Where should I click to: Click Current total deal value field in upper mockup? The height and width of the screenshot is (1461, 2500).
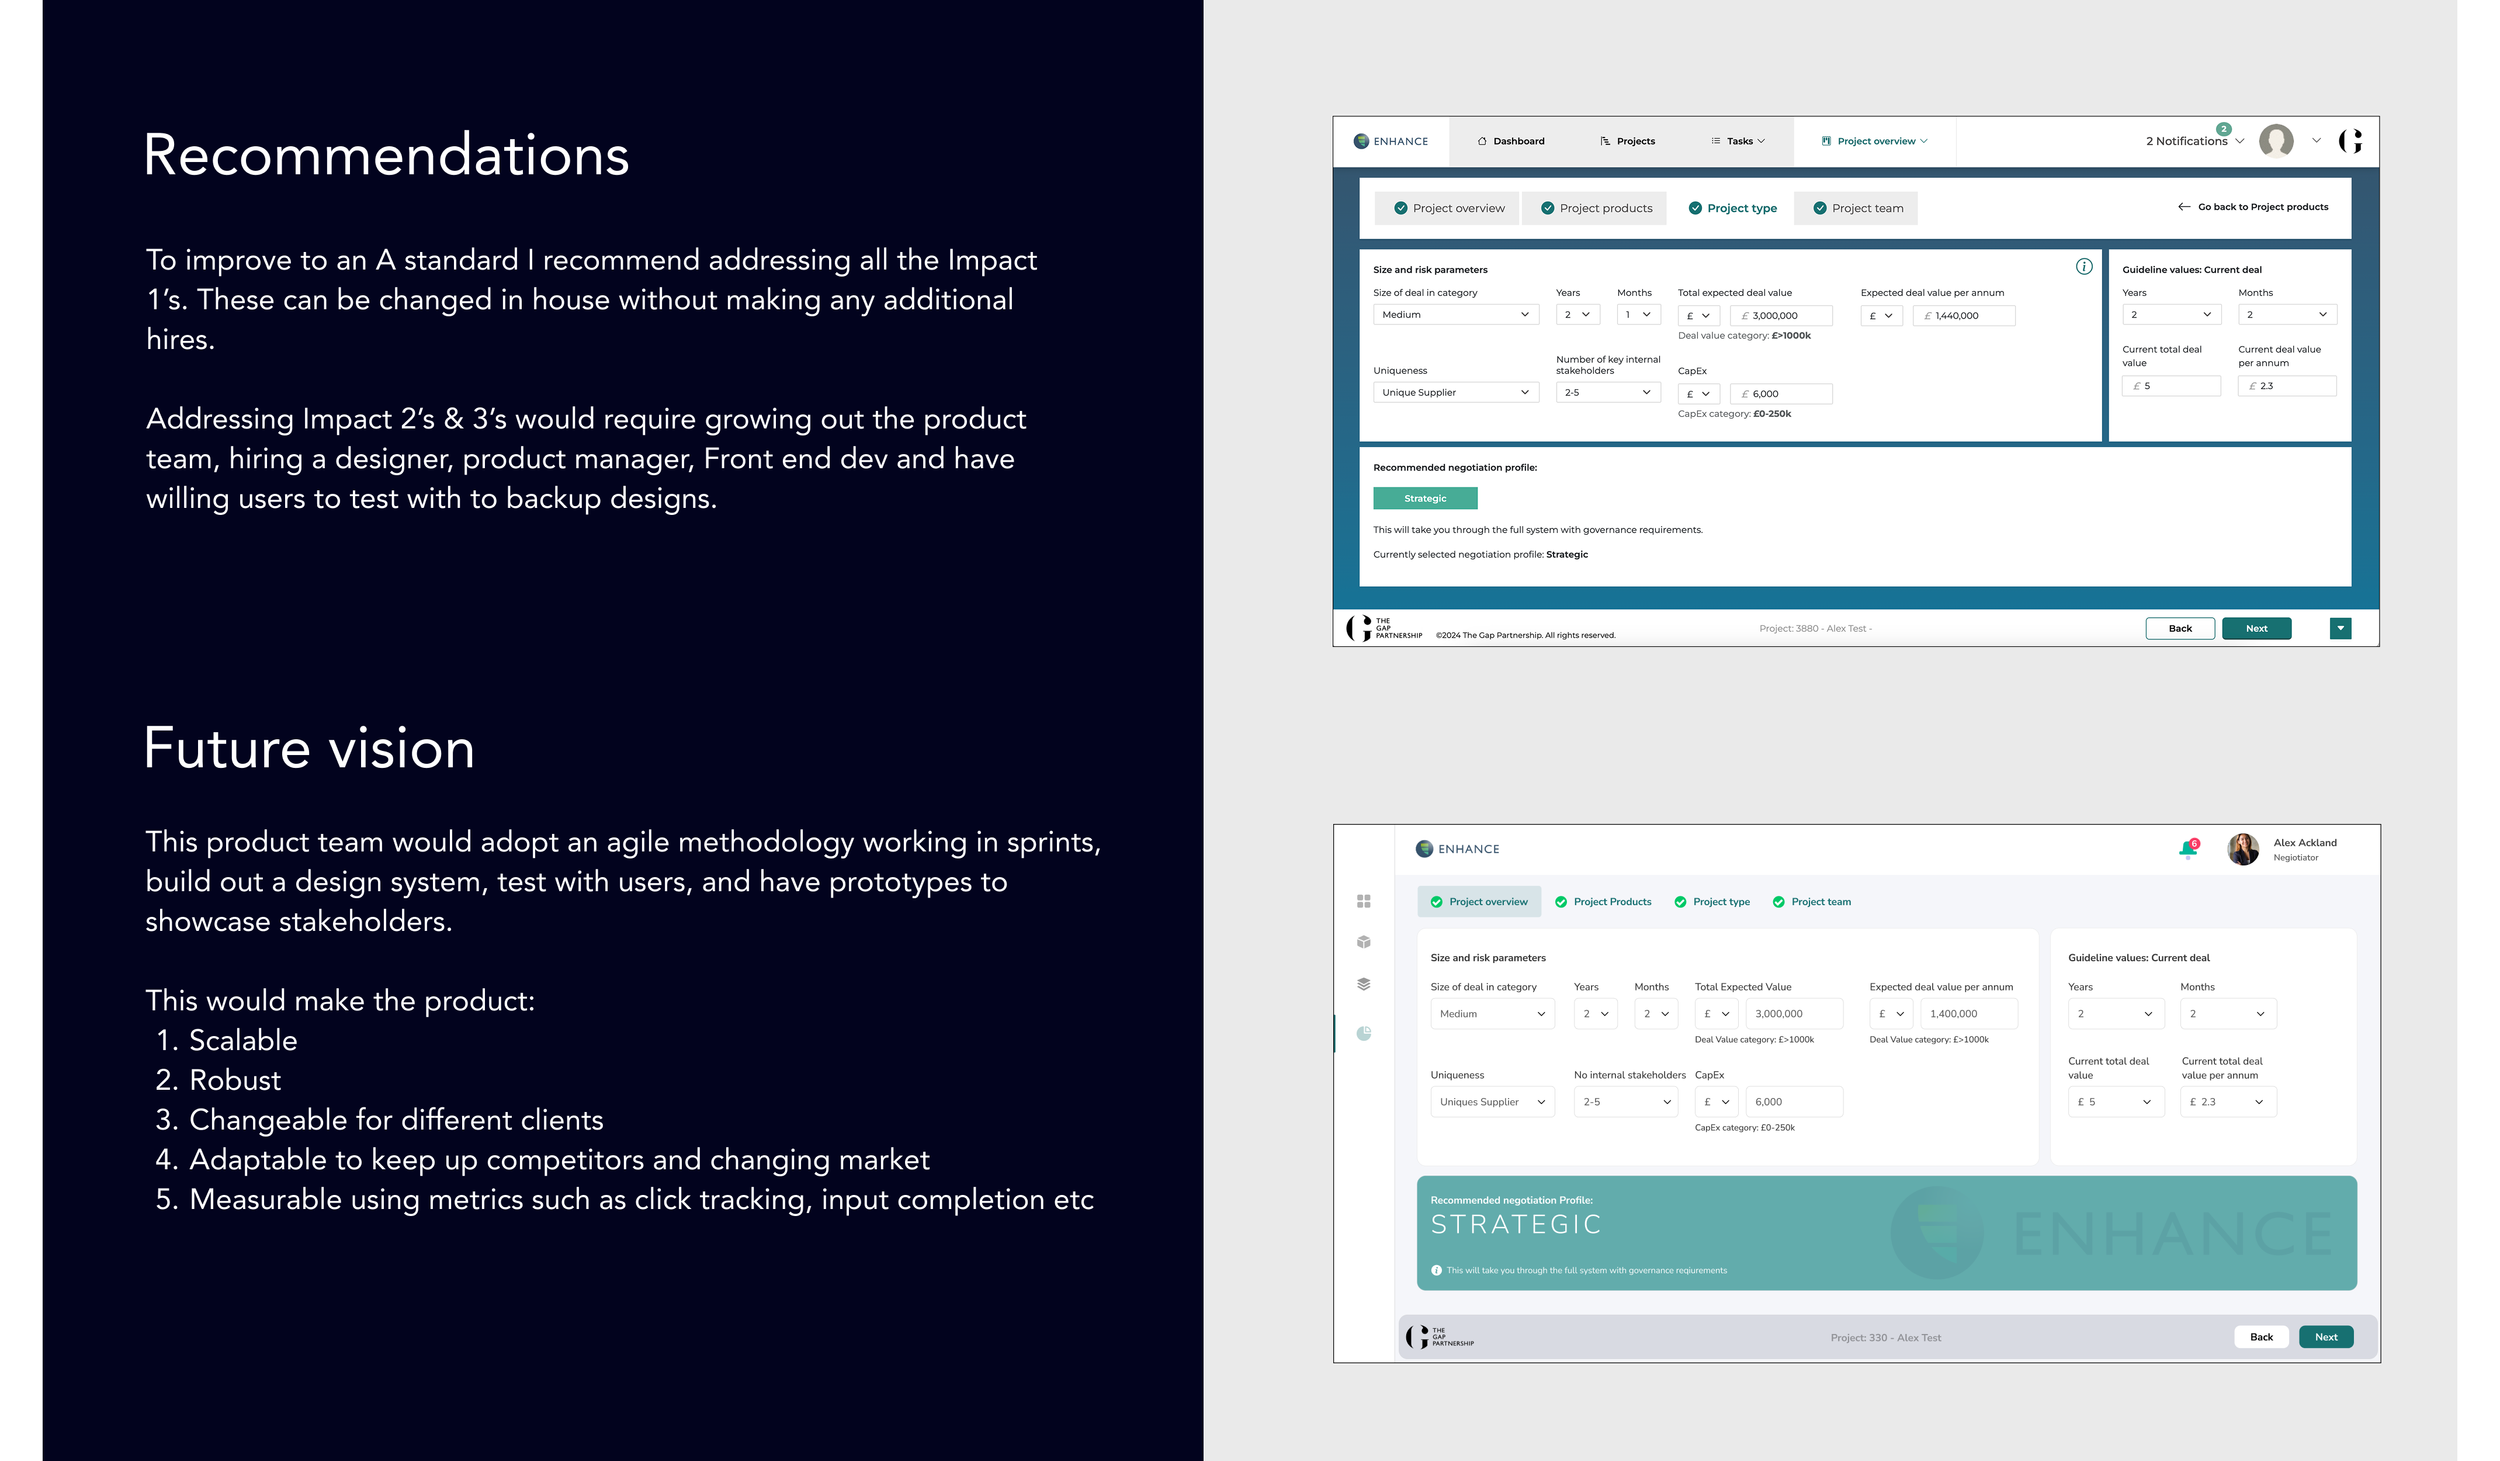click(x=2171, y=386)
